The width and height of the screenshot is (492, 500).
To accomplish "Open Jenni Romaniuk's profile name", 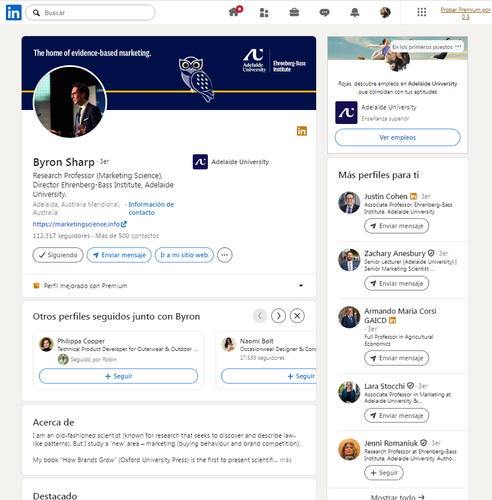I will [x=391, y=443].
